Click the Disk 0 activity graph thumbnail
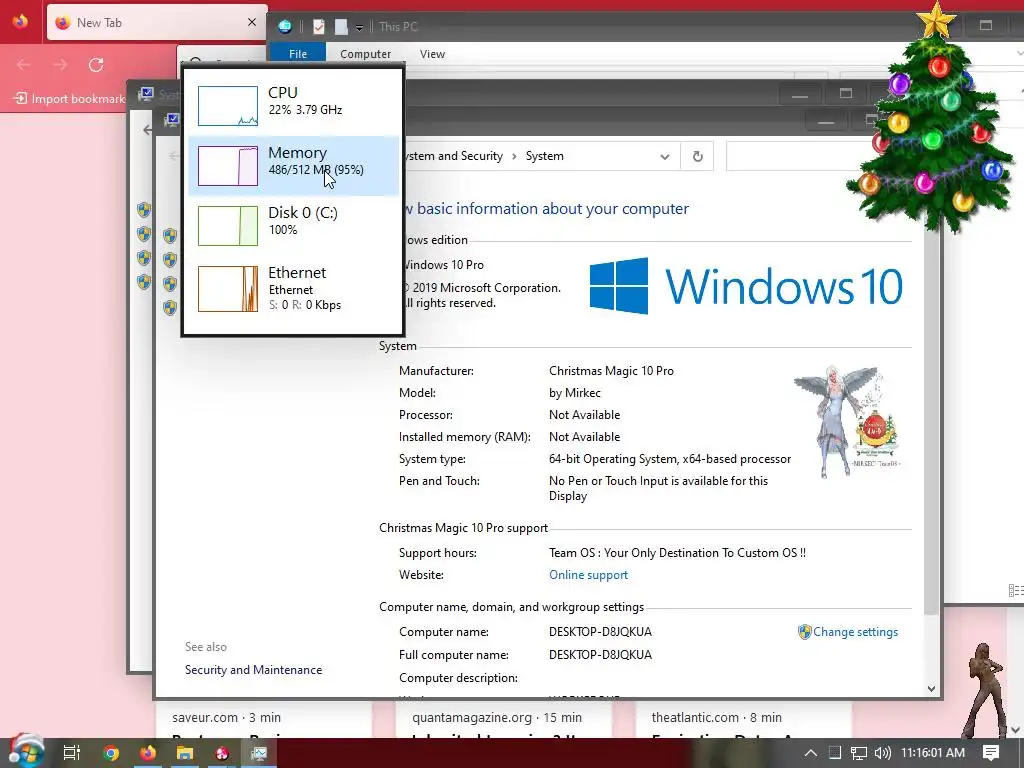The image size is (1024, 768). tap(228, 226)
